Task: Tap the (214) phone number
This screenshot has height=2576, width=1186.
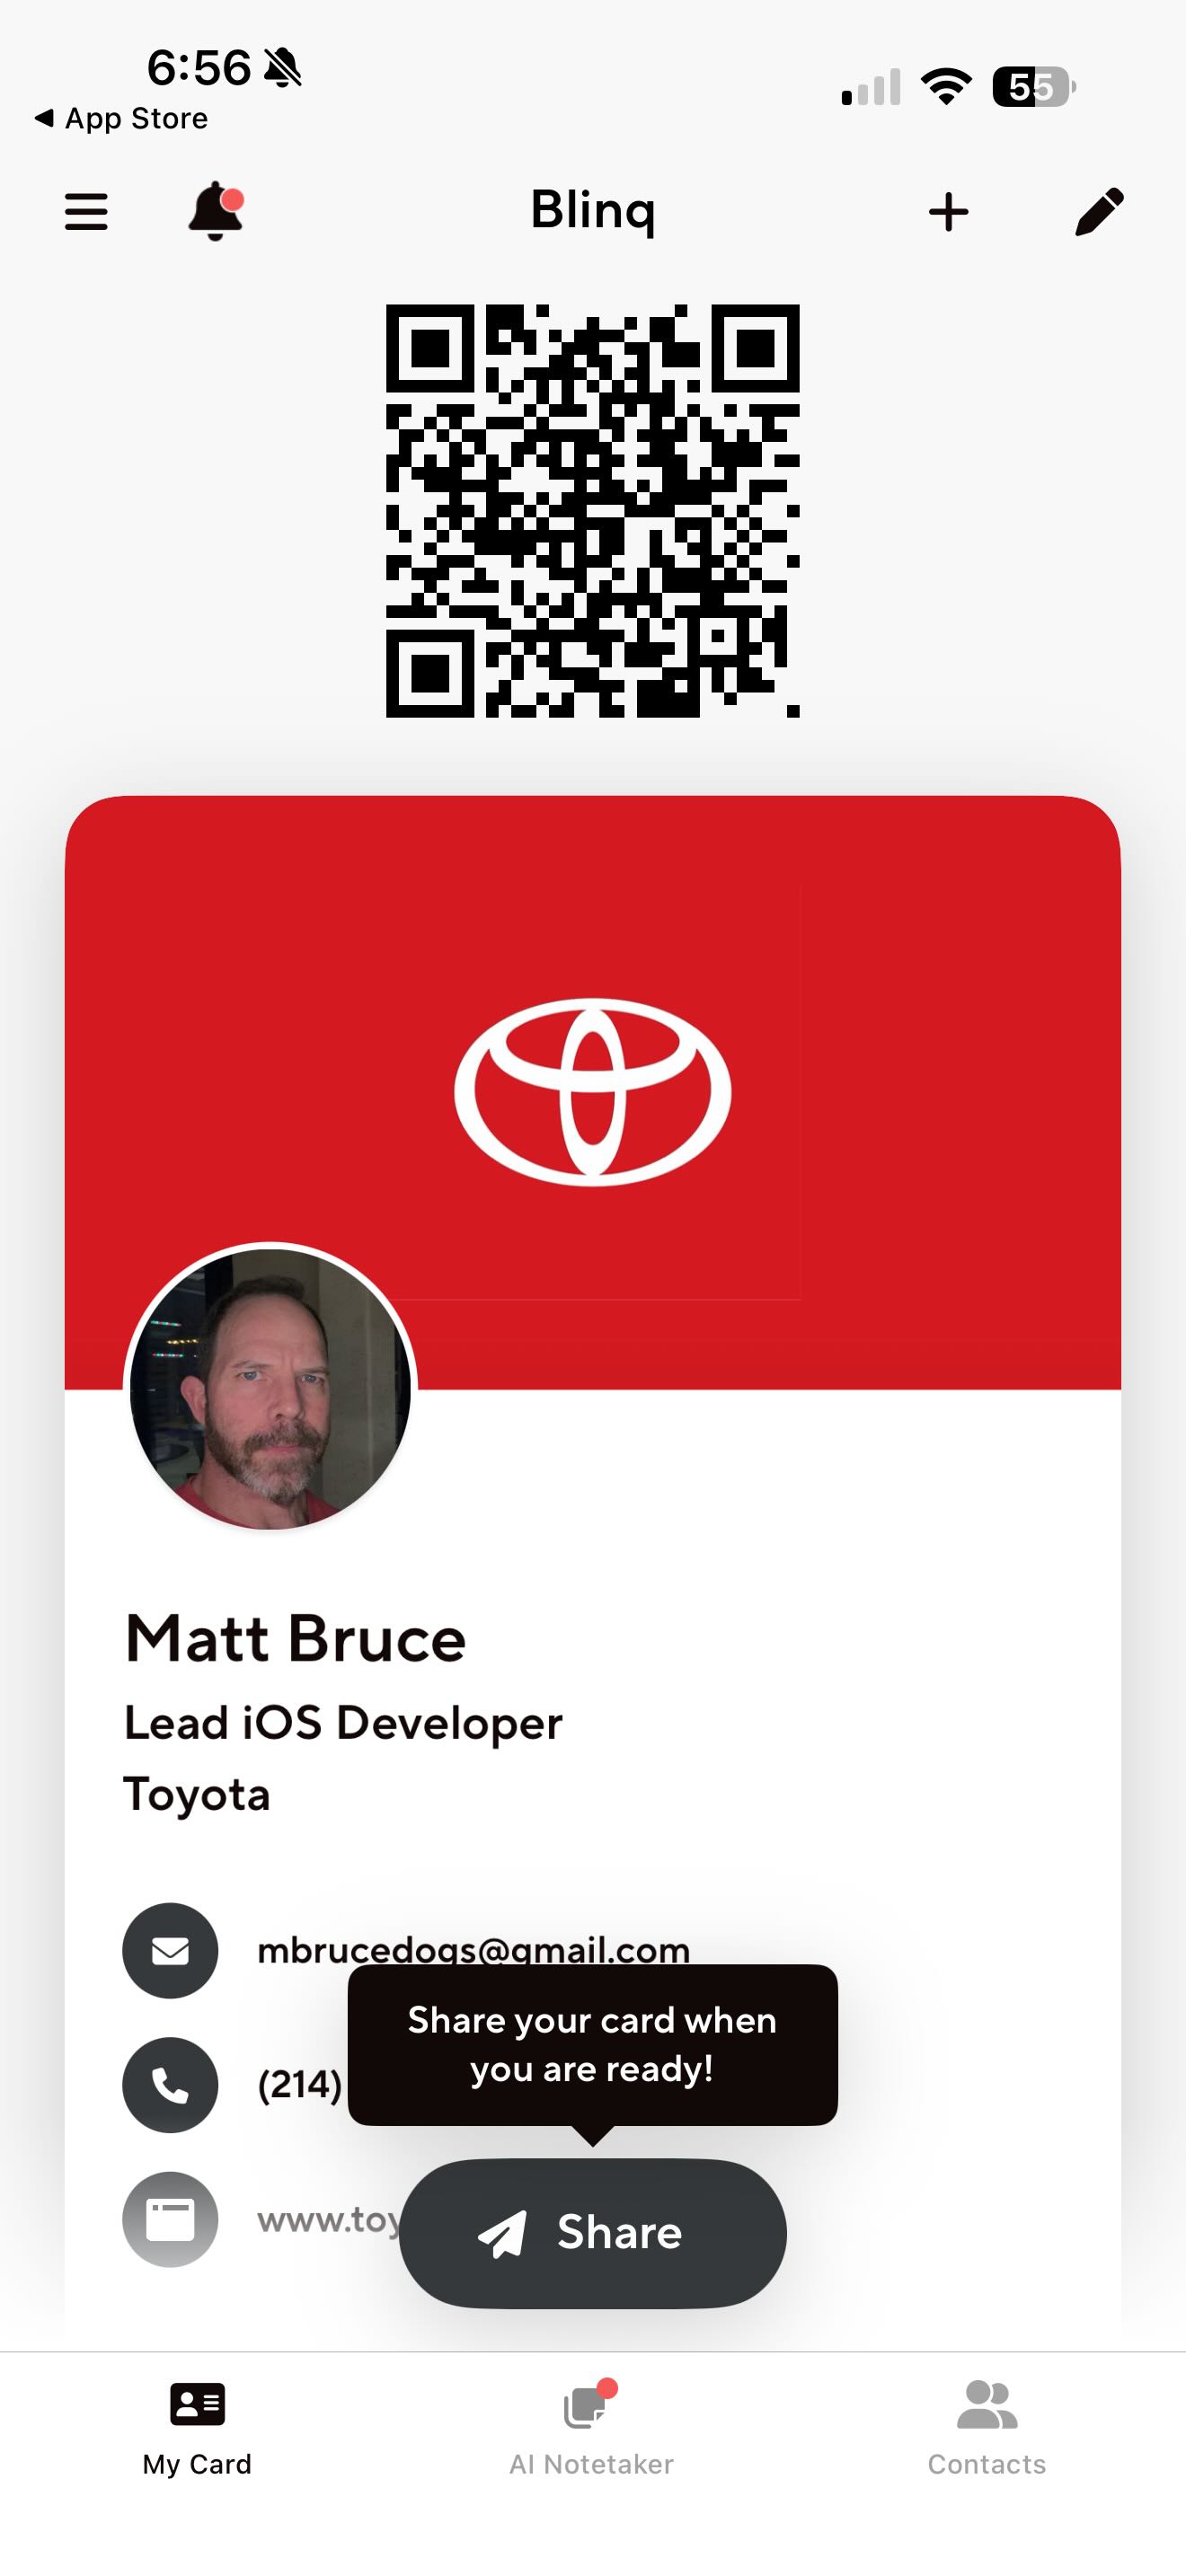Action: pyautogui.click(x=300, y=2085)
